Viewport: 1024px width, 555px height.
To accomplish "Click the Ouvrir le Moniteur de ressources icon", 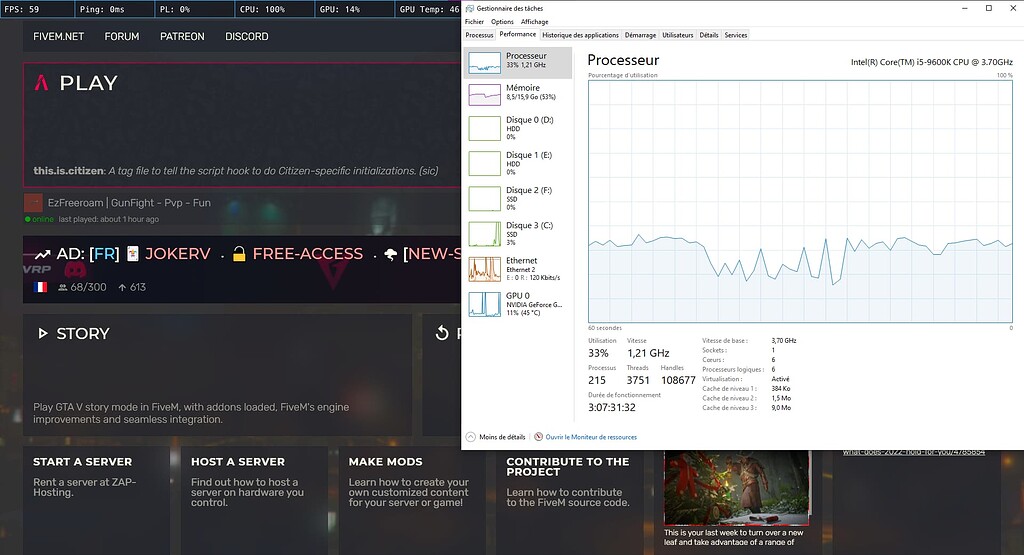I will 539,437.
